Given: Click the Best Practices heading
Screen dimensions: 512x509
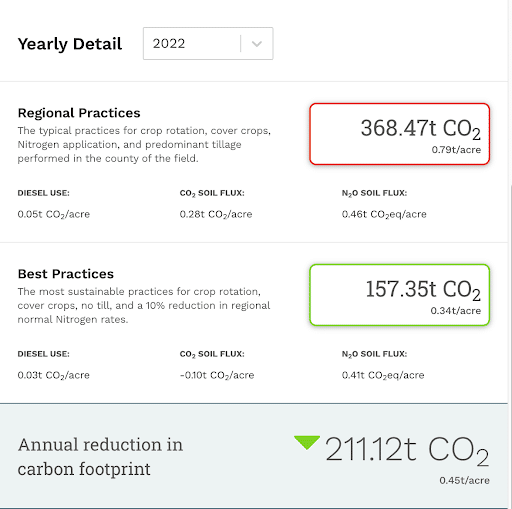Looking at the screenshot, I should pyautogui.click(x=66, y=274).
